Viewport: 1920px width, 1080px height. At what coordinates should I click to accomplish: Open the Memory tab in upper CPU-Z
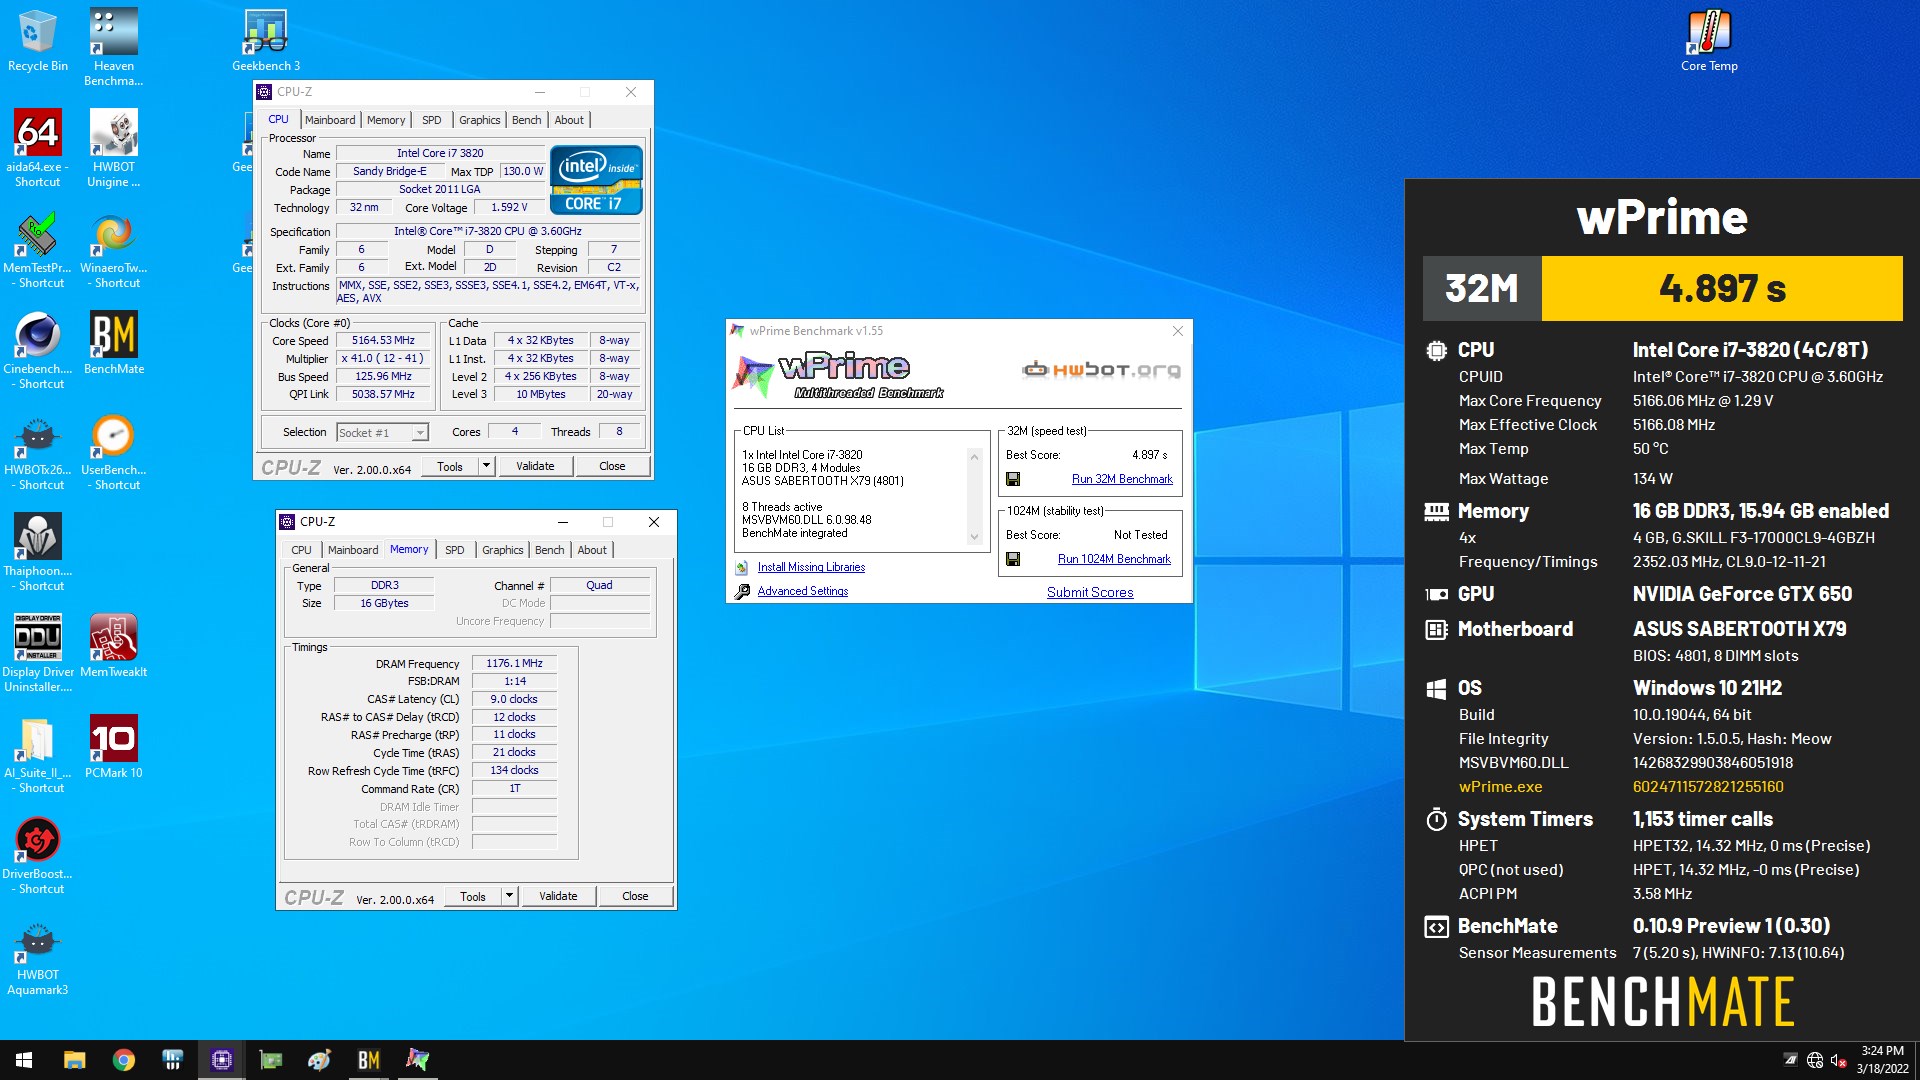pyautogui.click(x=386, y=120)
